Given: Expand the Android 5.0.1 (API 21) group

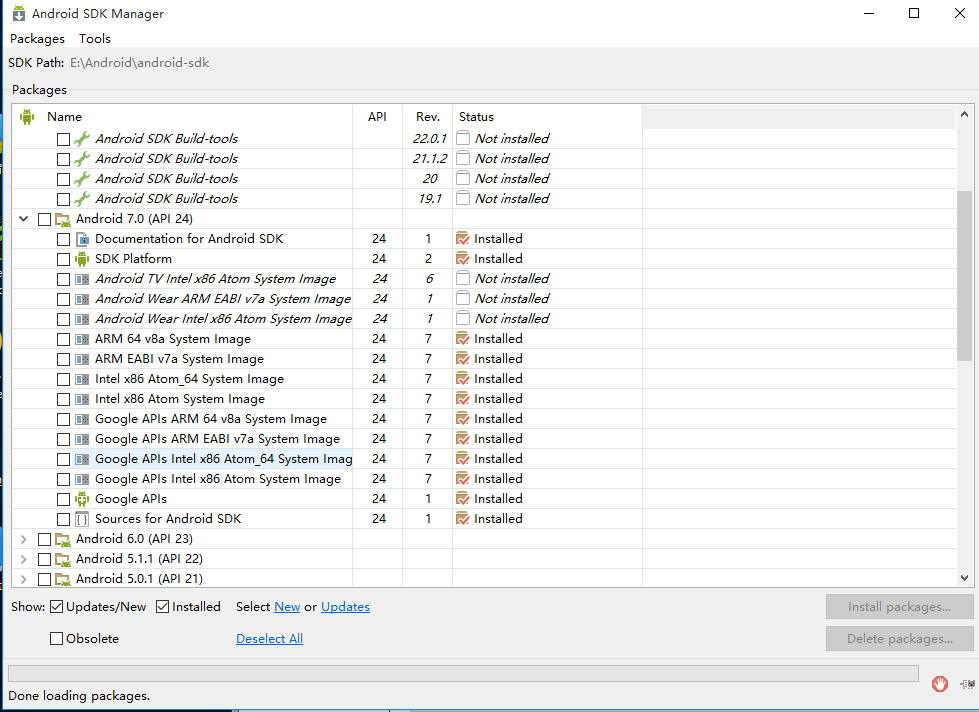Looking at the screenshot, I should point(24,579).
